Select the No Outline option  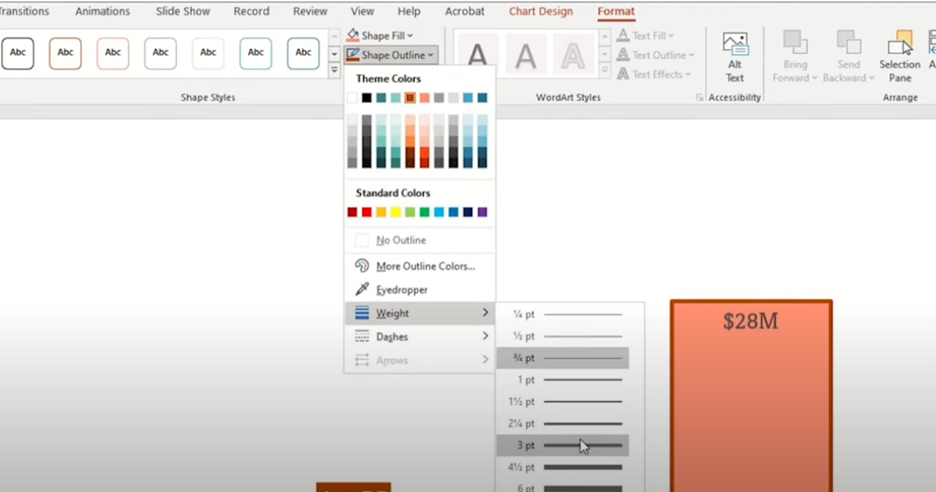tap(400, 240)
